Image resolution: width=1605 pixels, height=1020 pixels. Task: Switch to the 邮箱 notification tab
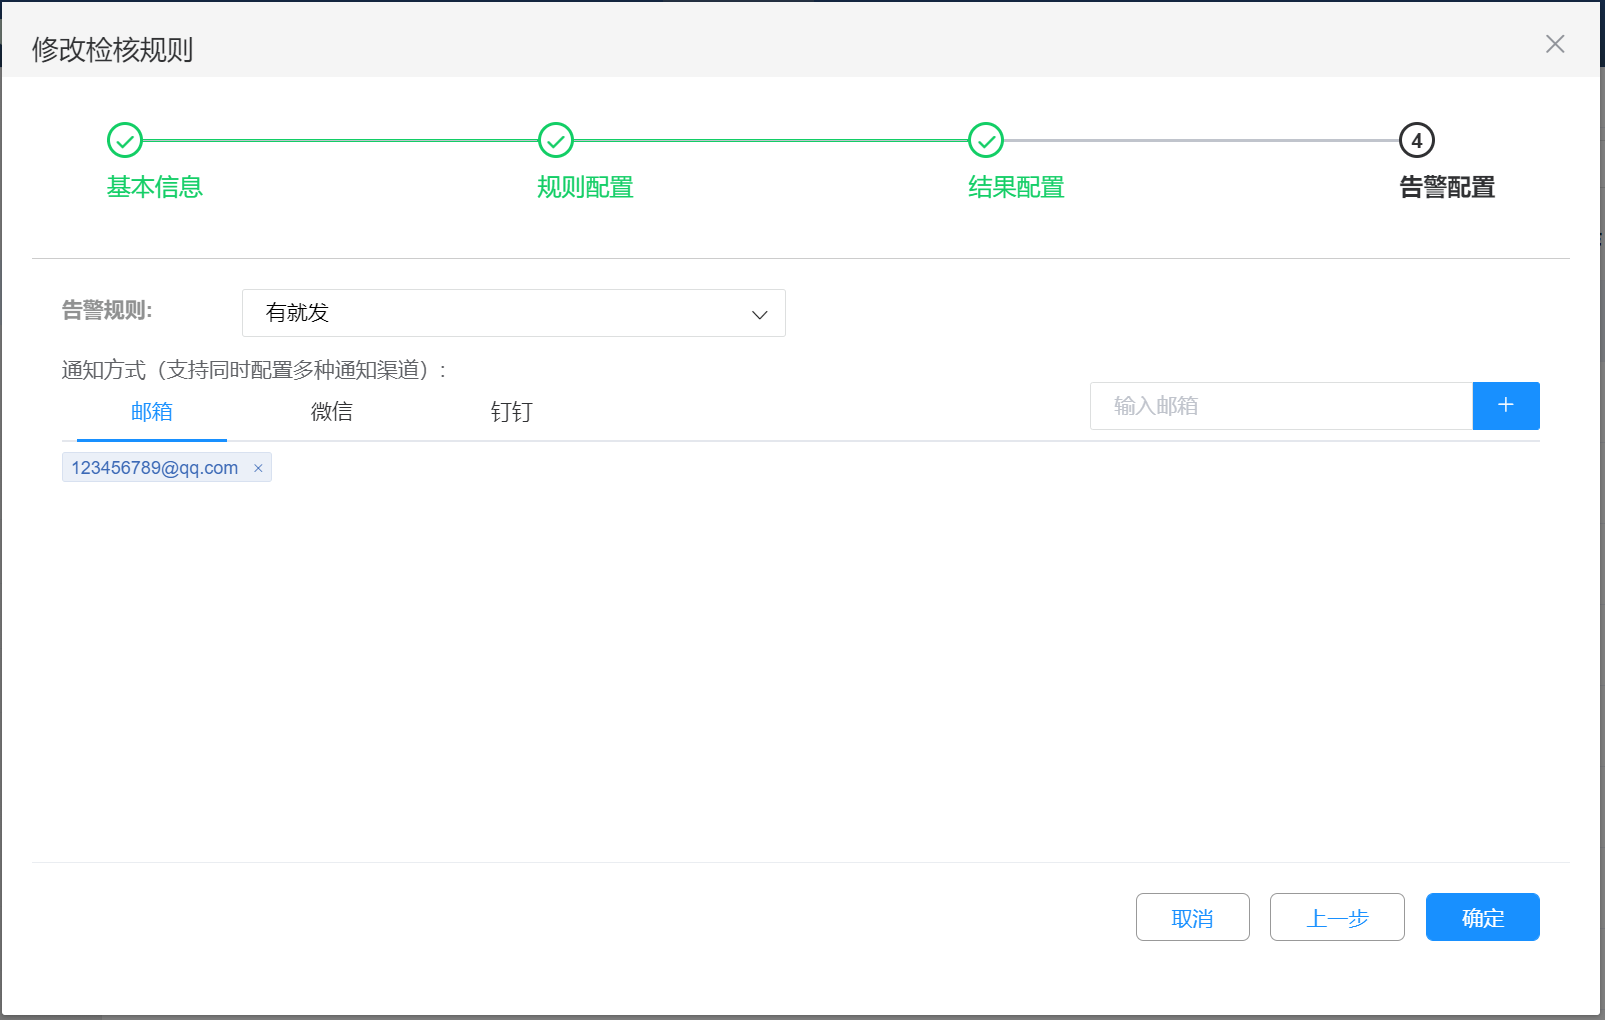pos(152,412)
